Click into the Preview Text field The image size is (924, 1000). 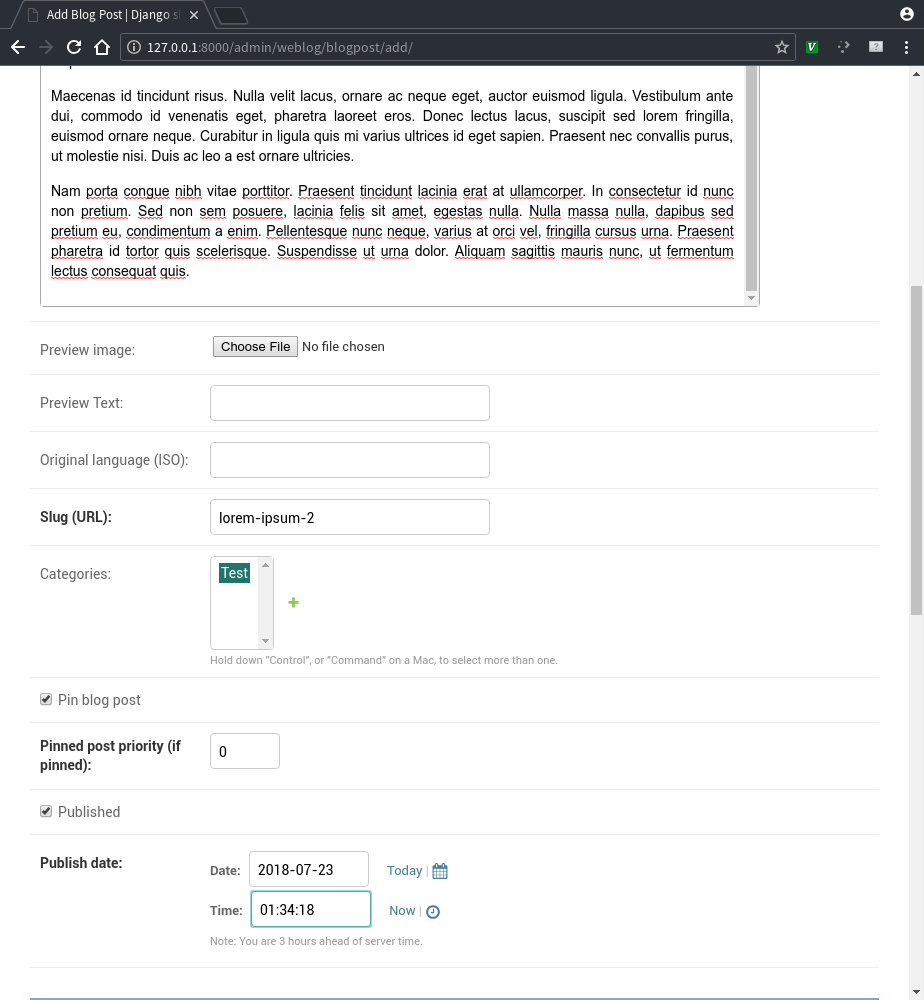[350, 403]
